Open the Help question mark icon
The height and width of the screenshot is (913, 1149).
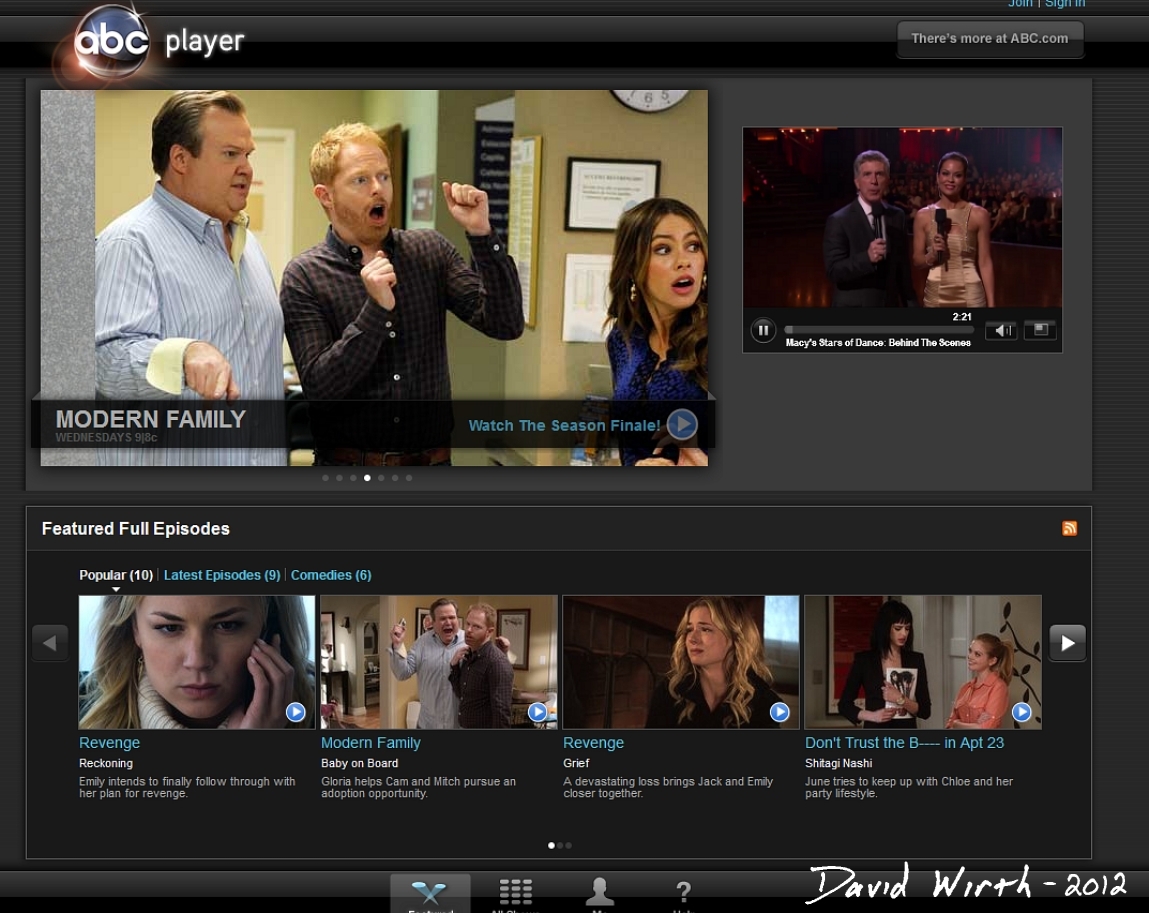(x=683, y=894)
